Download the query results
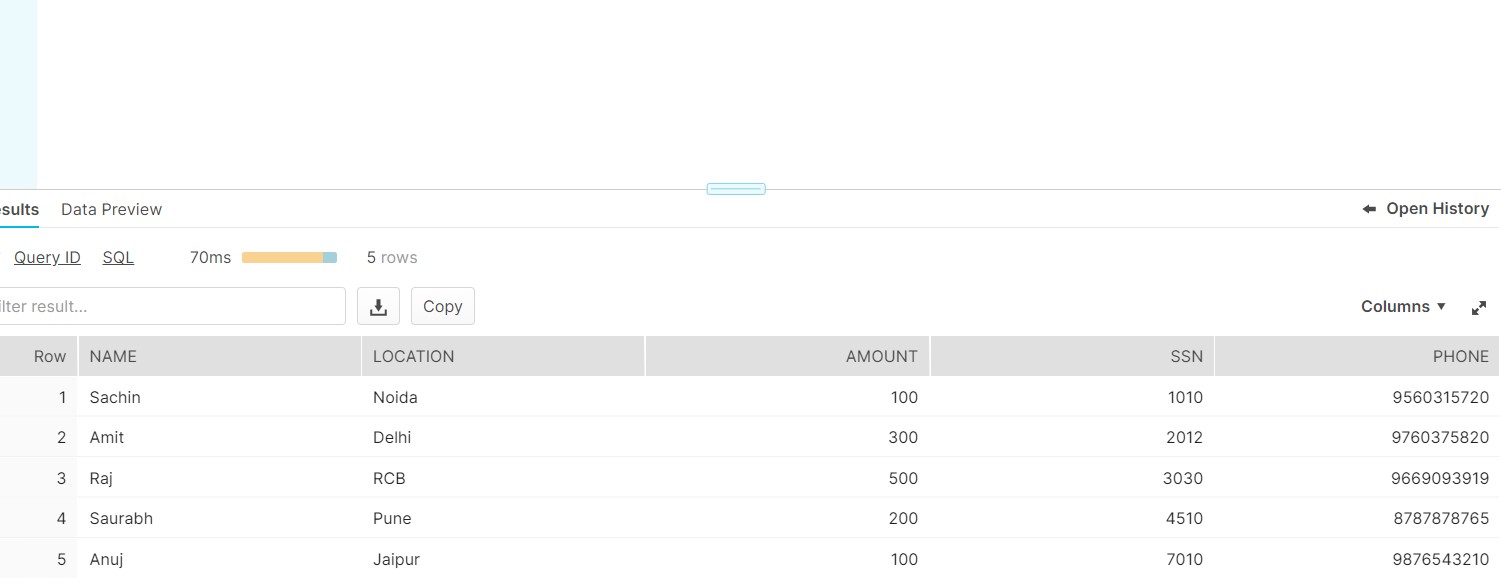 [x=378, y=306]
